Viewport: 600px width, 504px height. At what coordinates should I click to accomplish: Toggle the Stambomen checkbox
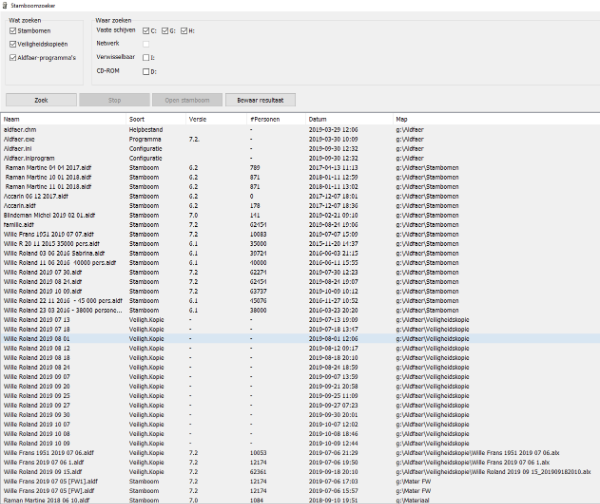(x=12, y=31)
